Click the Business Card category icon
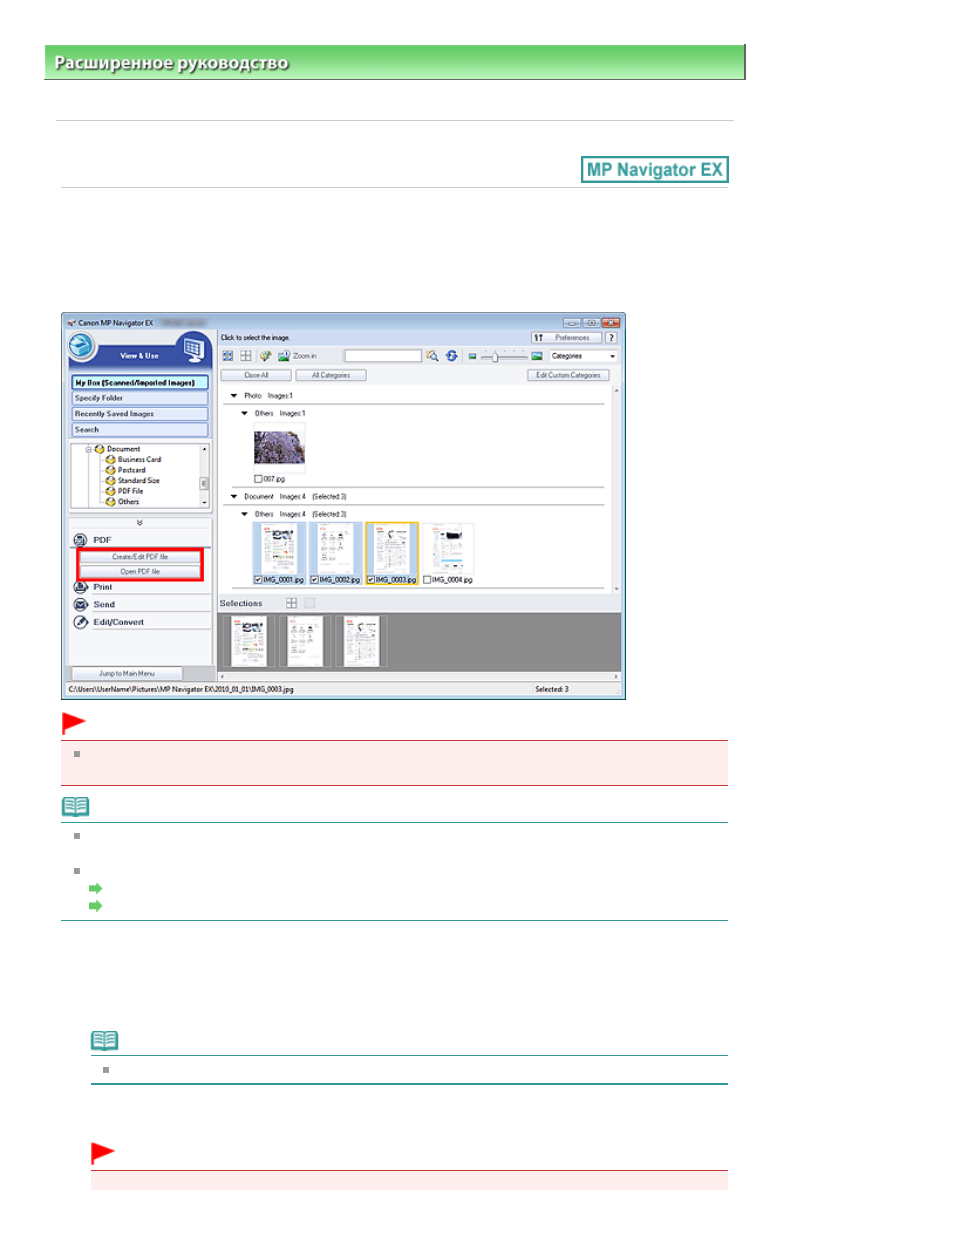This screenshot has height=1235, width=954. point(110,460)
